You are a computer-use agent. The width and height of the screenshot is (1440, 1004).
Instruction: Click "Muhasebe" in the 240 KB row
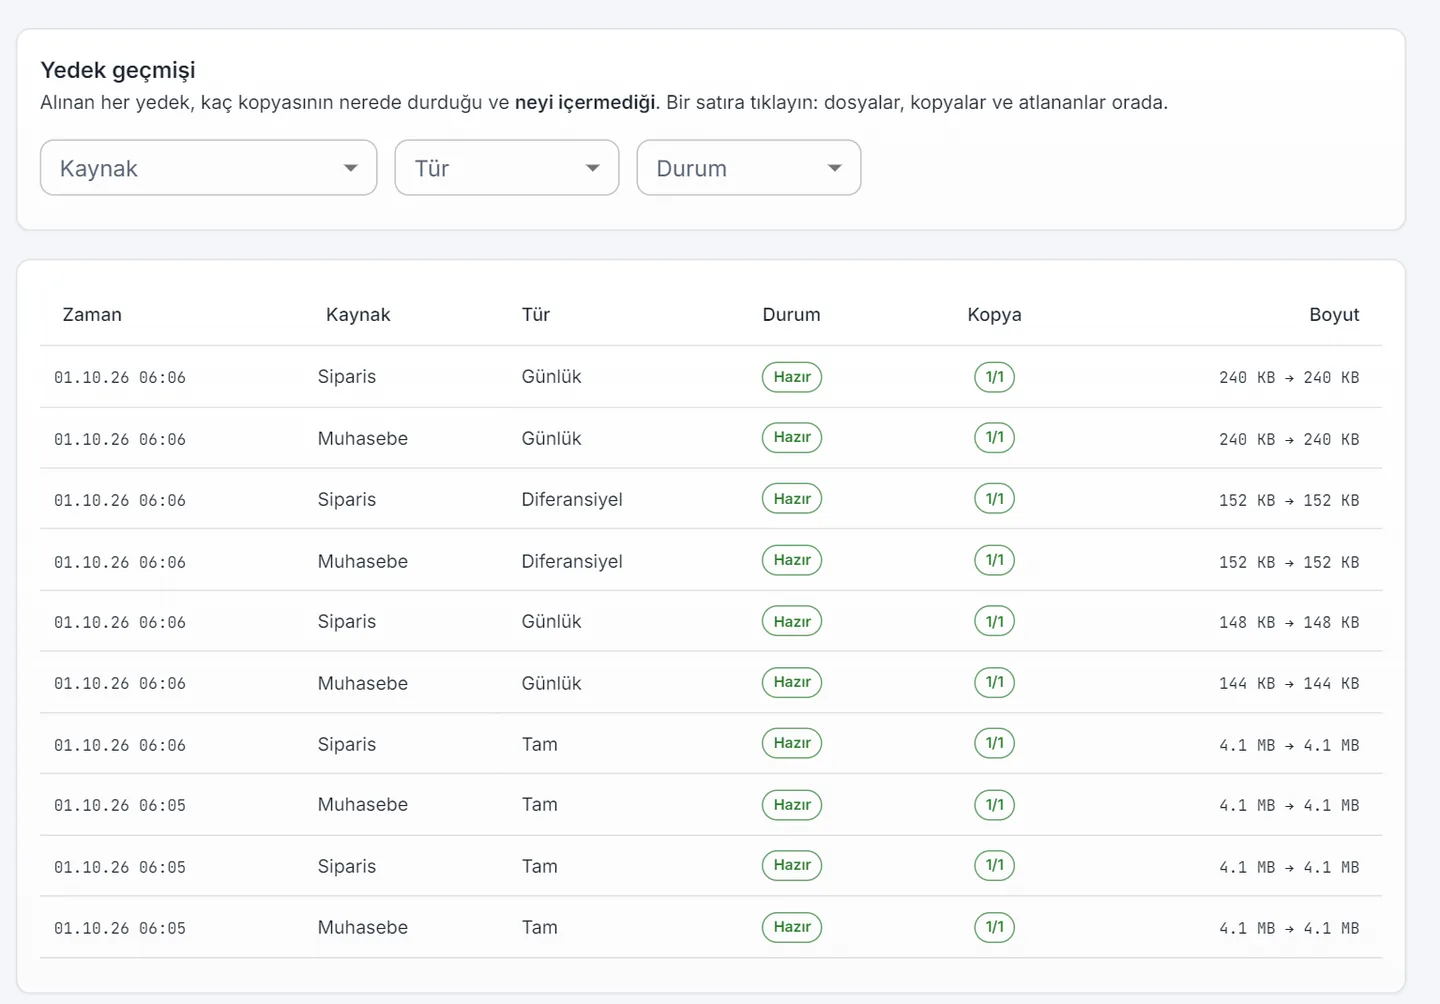tap(363, 438)
